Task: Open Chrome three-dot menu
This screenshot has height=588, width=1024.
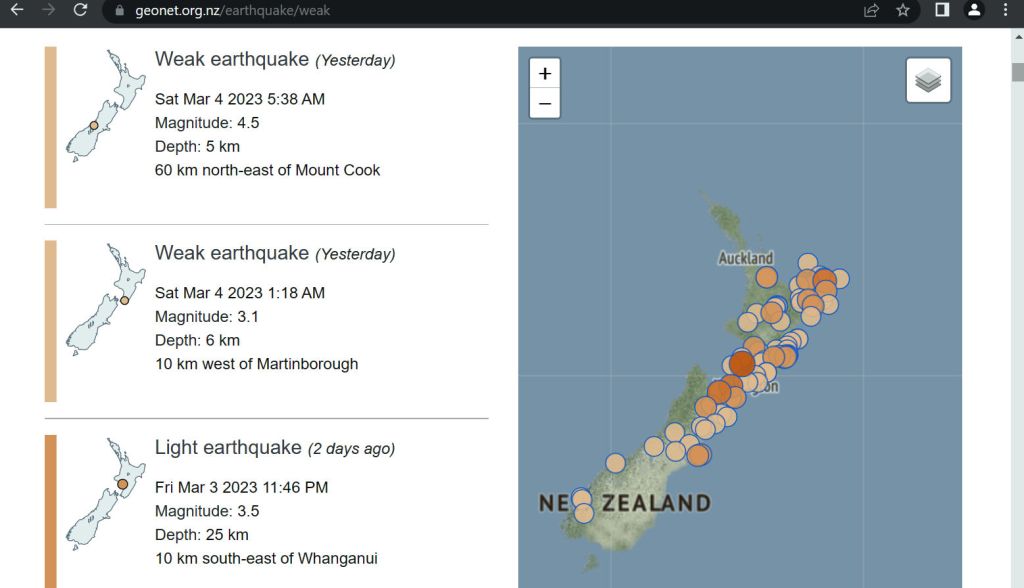Action: click(x=1005, y=11)
